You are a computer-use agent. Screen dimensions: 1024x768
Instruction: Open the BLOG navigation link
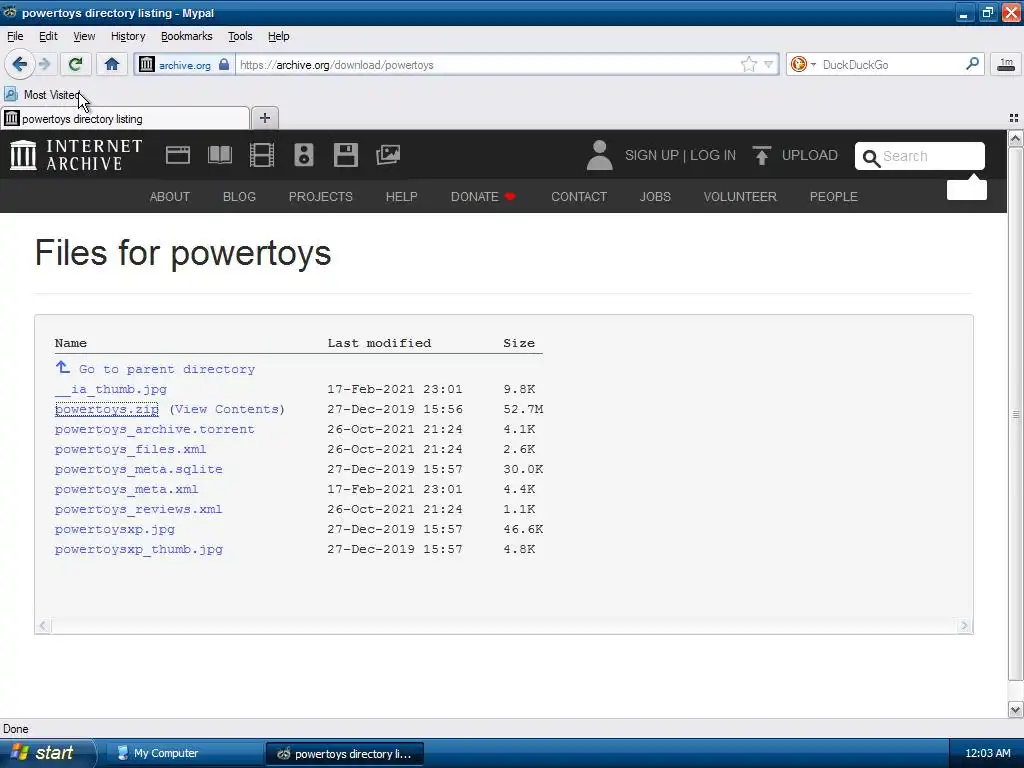point(239,197)
